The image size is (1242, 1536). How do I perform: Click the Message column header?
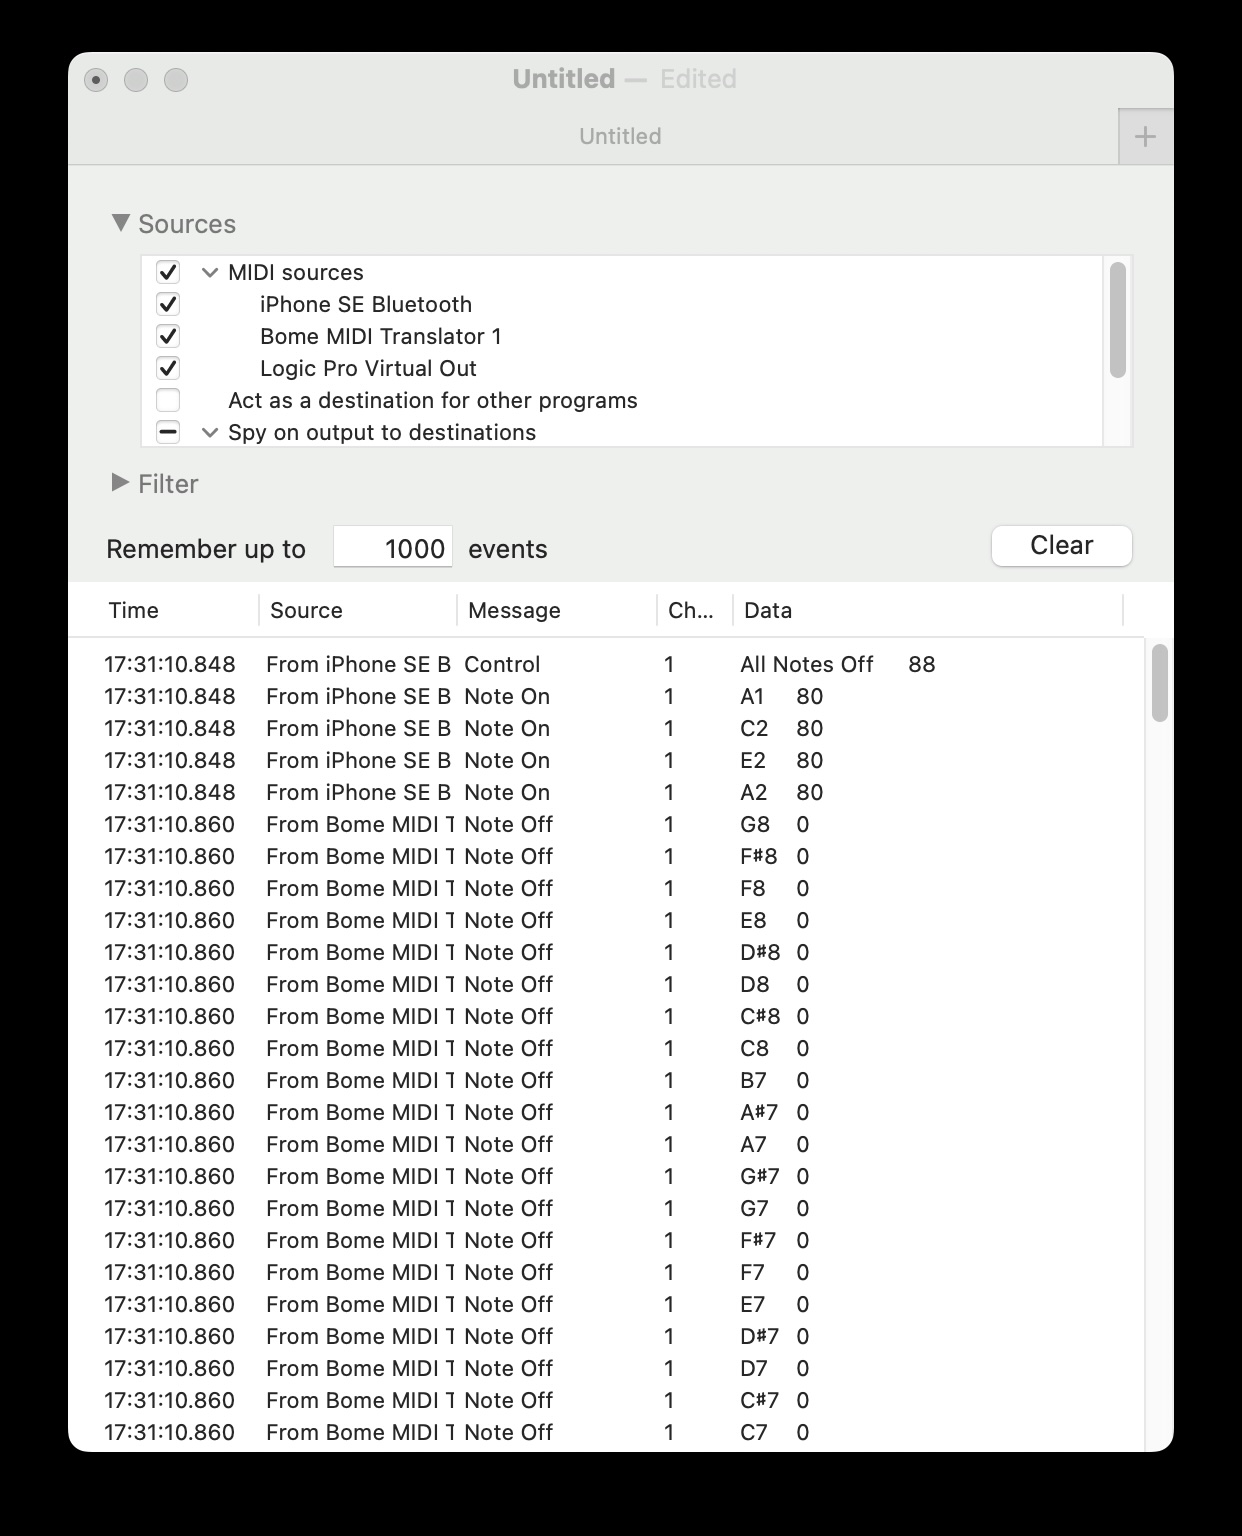pos(514,610)
